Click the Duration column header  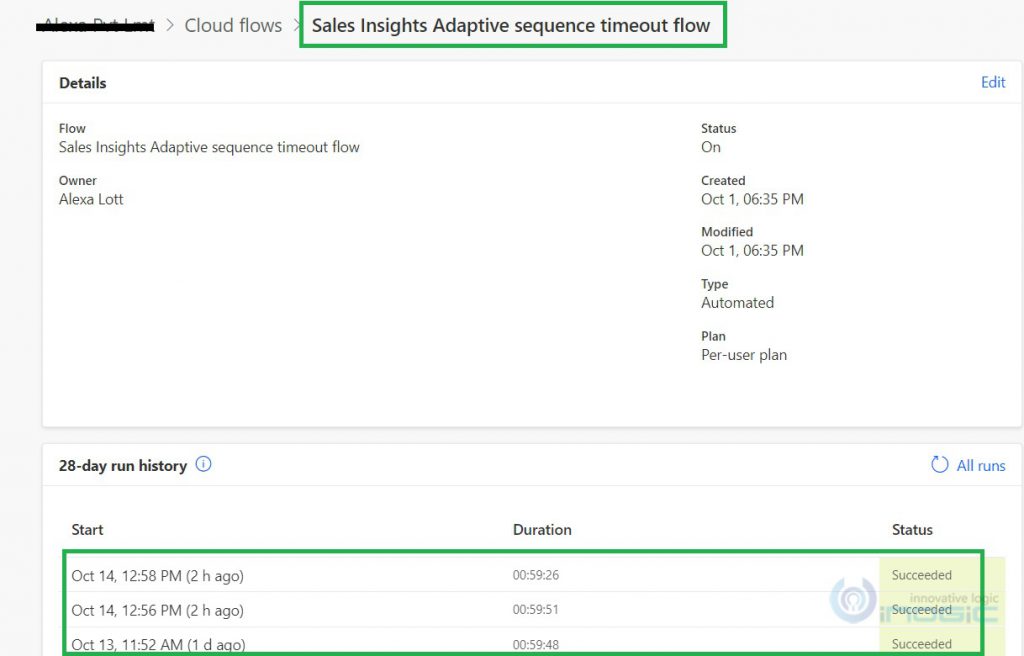pyautogui.click(x=542, y=530)
